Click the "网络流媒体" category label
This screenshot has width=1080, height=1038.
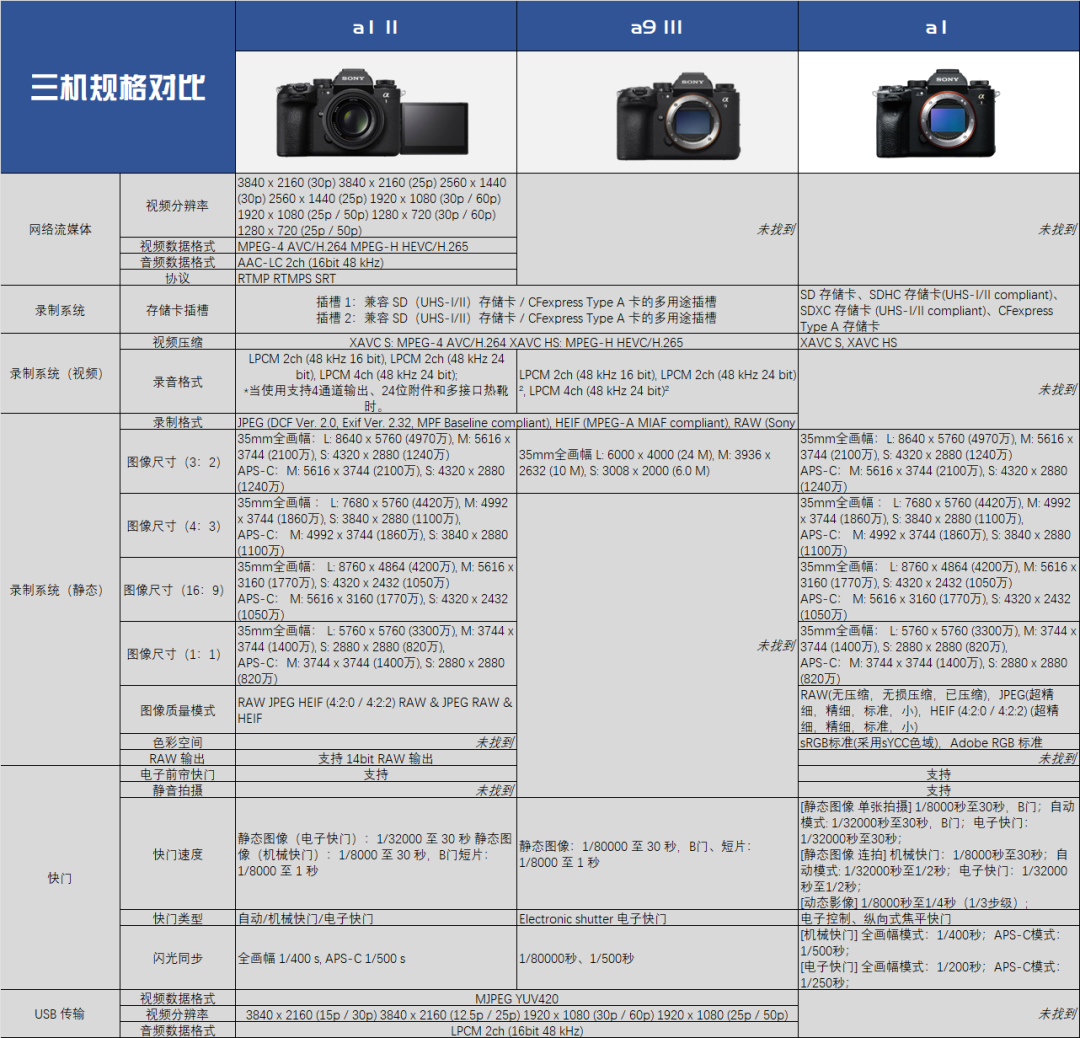click(x=60, y=229)
